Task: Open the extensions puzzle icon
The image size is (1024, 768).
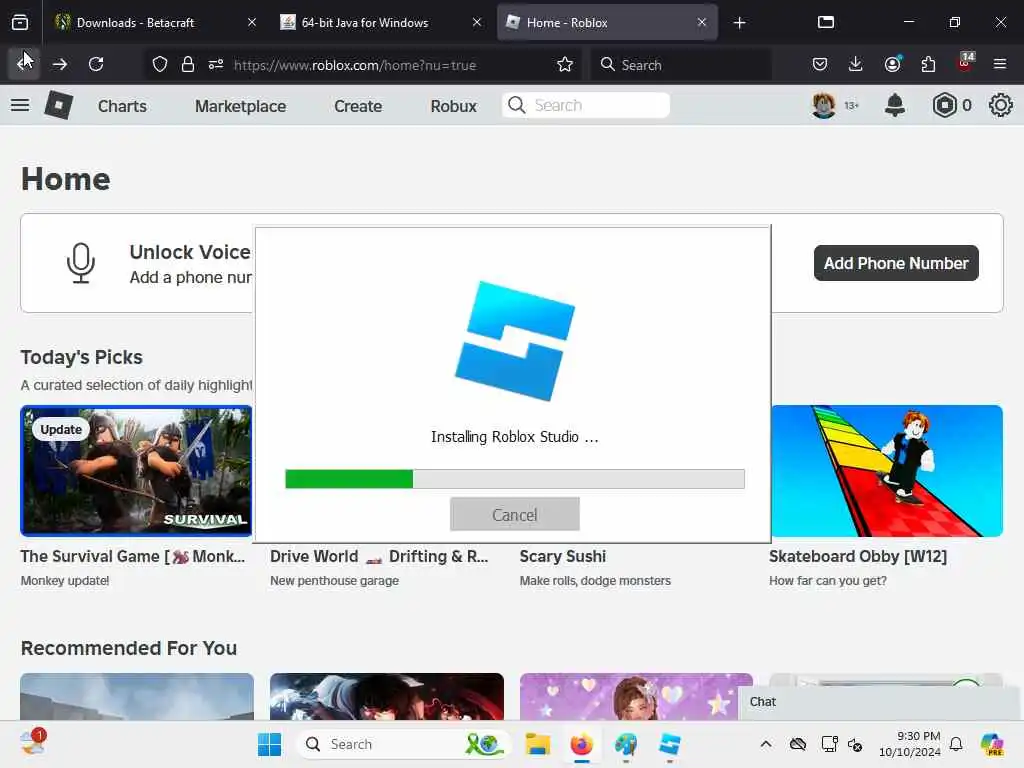Action: [x=928, y=64]
